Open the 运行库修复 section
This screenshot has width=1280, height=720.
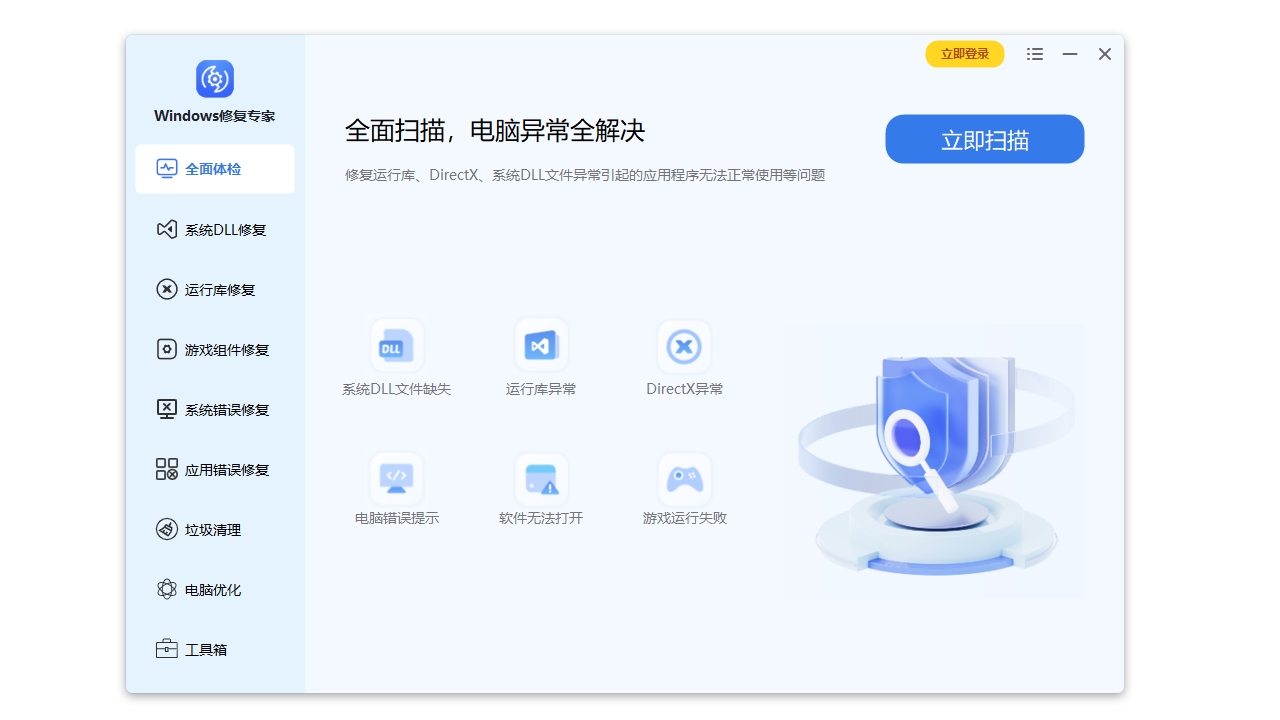[215, 290]
